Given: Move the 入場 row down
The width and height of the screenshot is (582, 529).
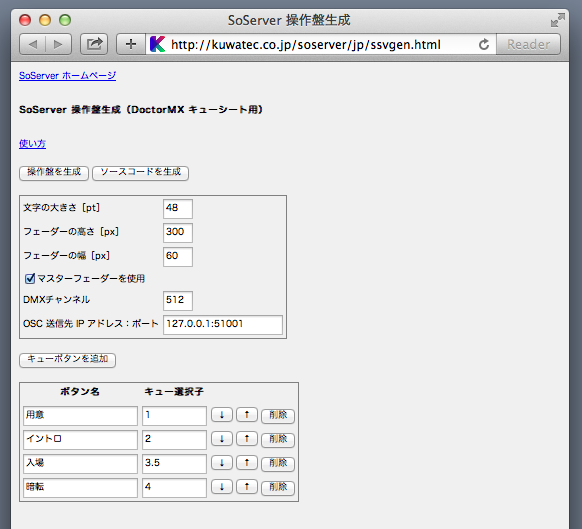Looking at the screenshot, I should click(x=222, y=463).
